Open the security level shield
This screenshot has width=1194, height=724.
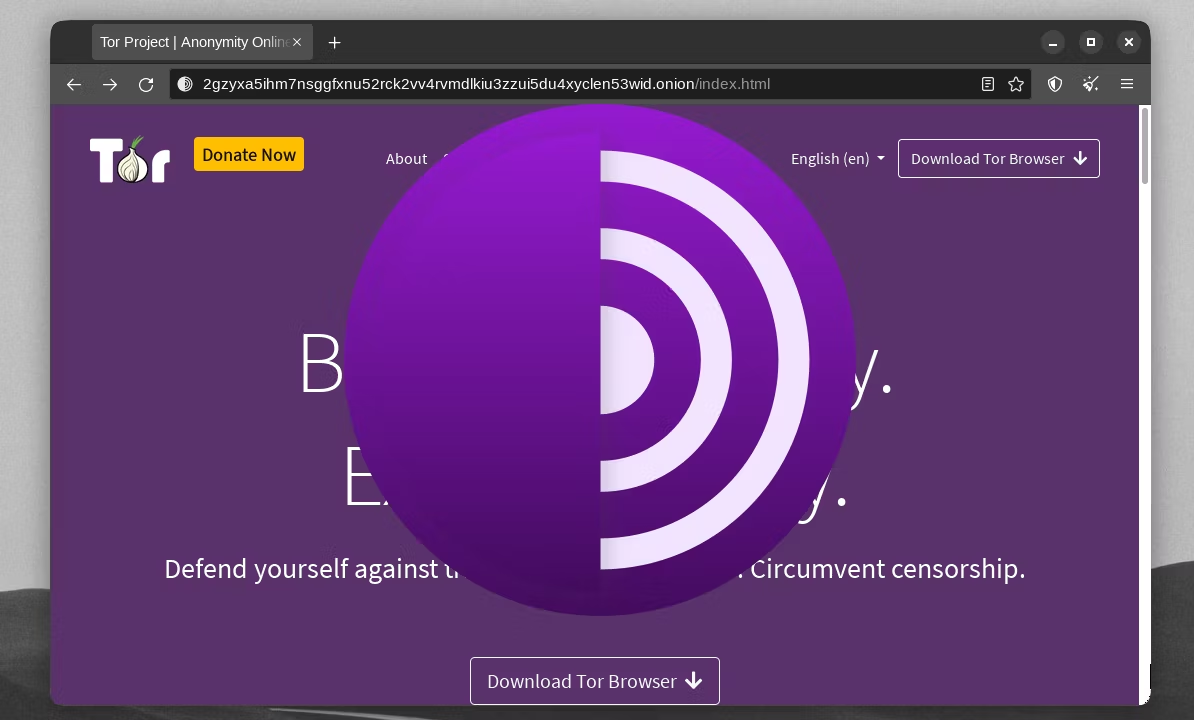click(1055, 85)
